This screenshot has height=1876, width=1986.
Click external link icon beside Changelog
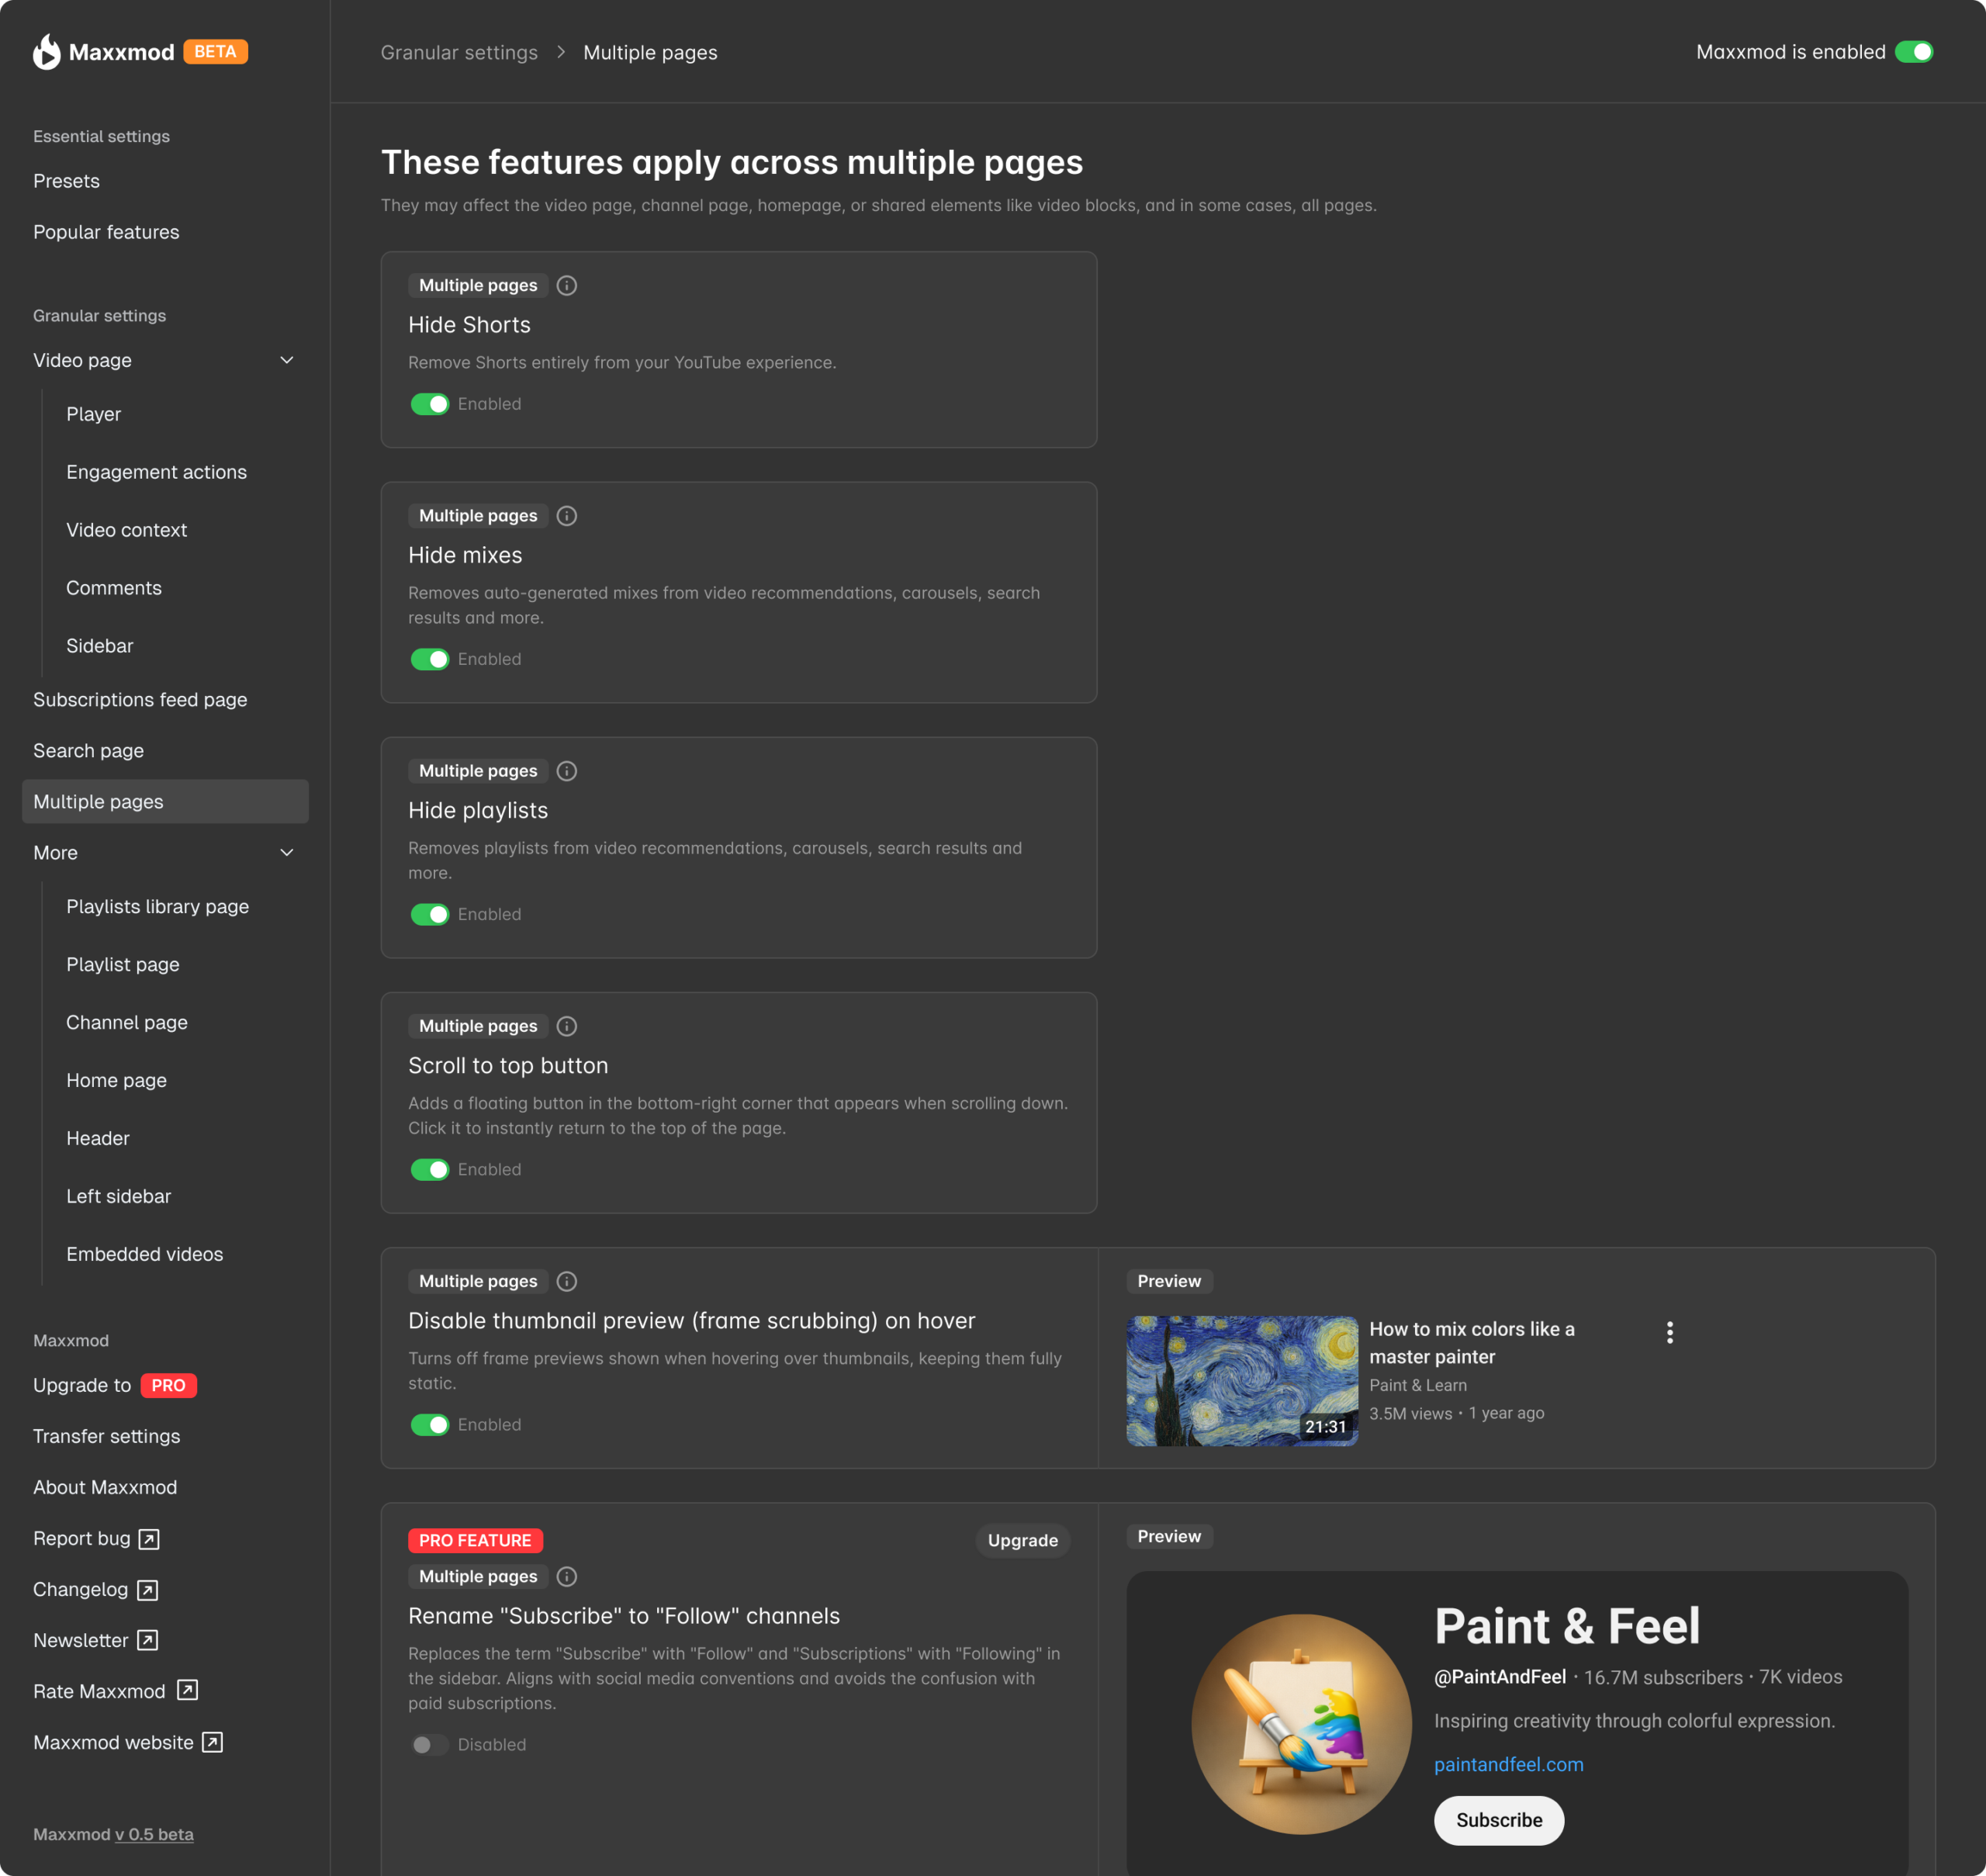(x=147, y=1590)
